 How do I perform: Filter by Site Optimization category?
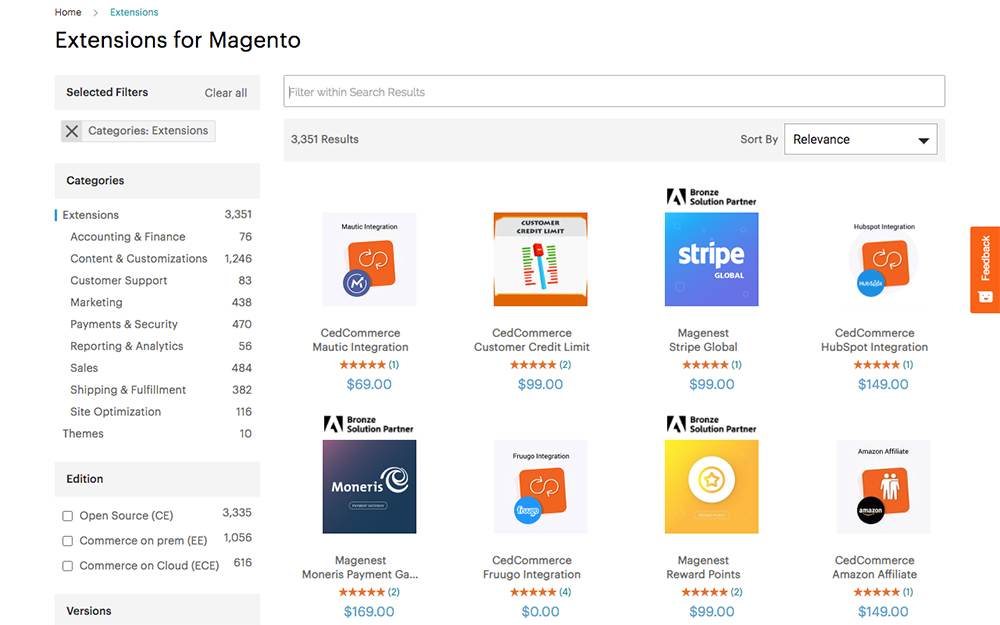[x=115, y=411]
